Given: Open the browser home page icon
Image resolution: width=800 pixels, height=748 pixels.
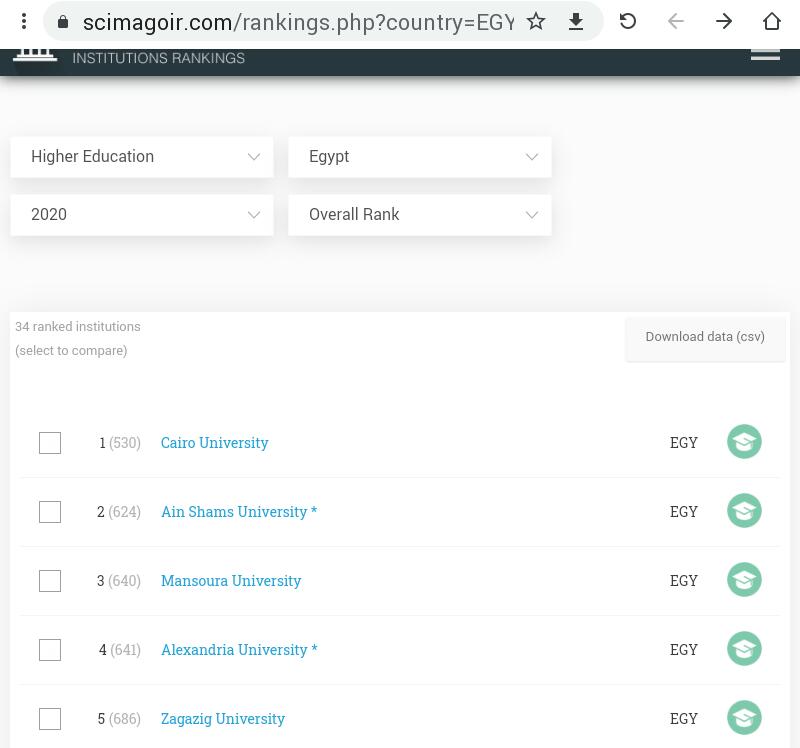Looking at the screenshot, I should click(771, 21).
